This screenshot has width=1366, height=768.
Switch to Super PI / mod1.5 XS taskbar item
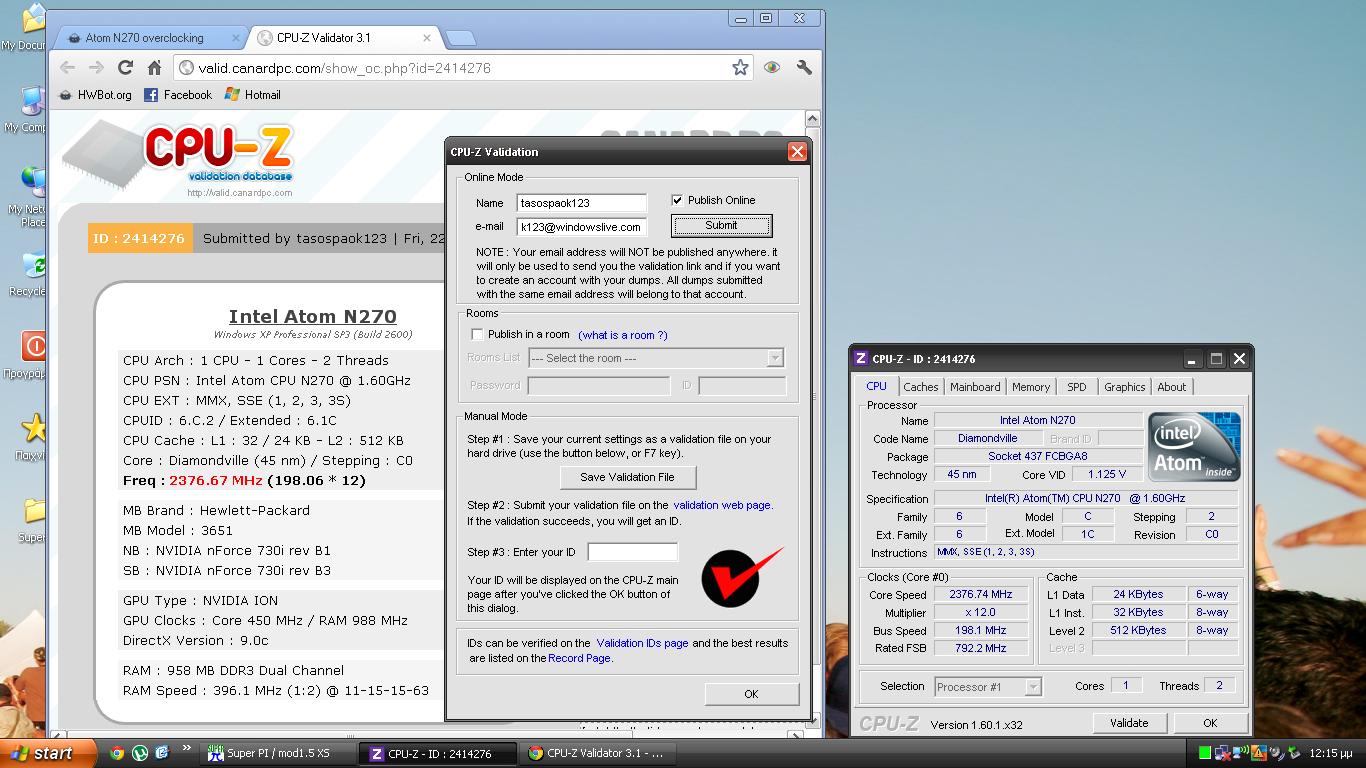[x=277, y=753]
